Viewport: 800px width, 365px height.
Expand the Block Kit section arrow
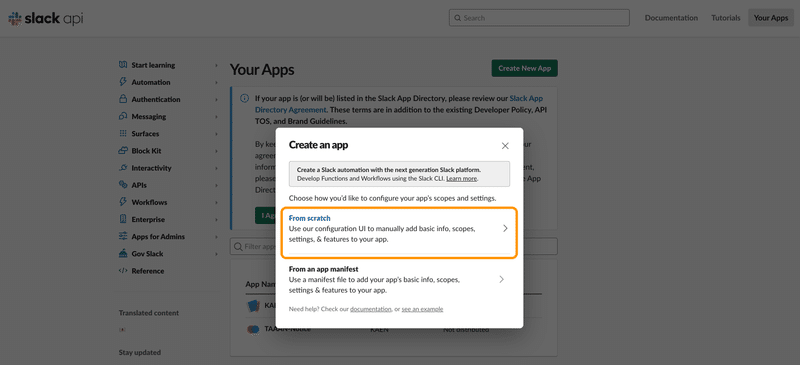216,151
